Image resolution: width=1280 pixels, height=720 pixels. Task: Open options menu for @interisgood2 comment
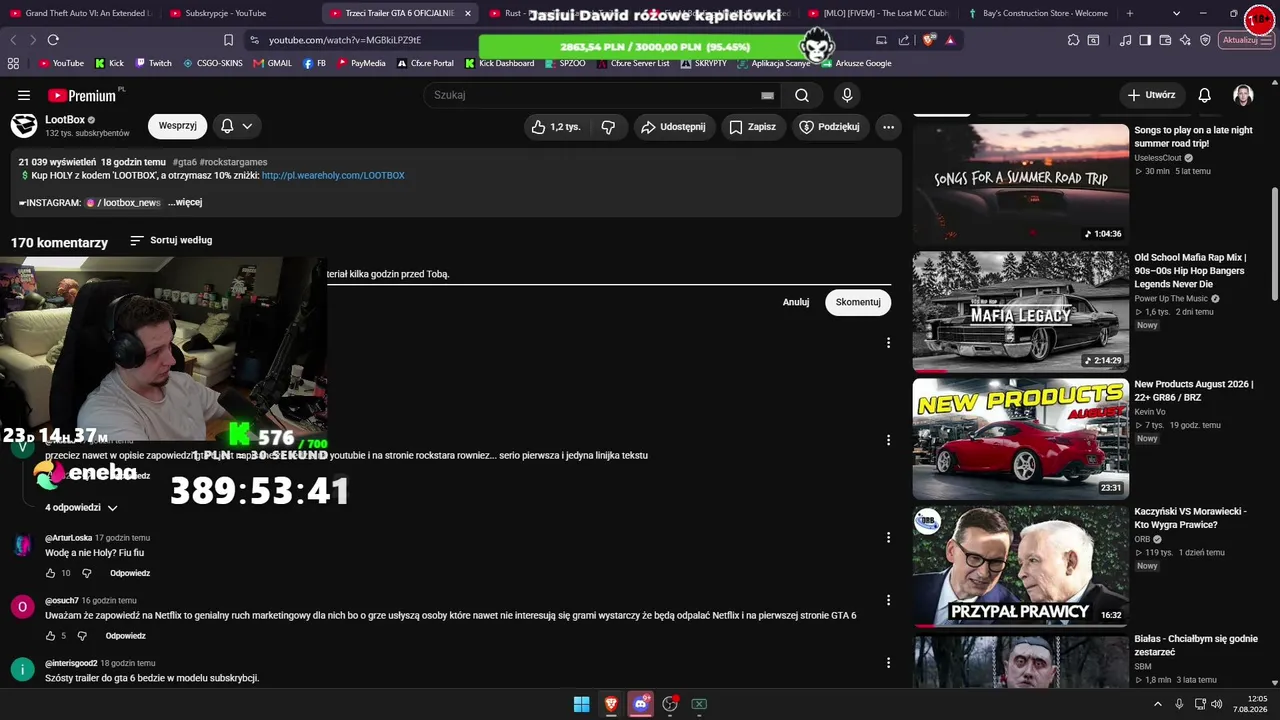pos(888,662)
